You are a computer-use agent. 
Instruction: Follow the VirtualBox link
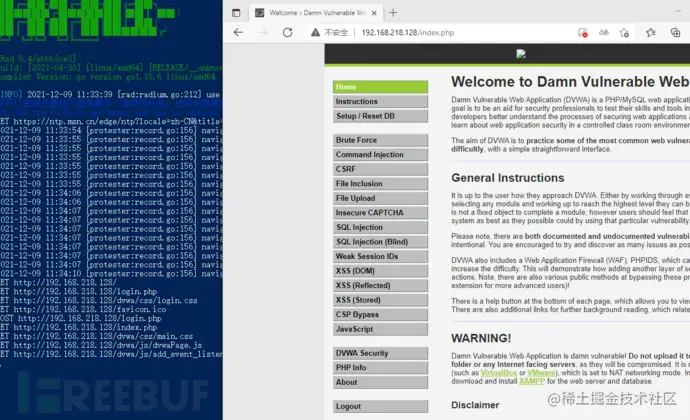[499, 373]
